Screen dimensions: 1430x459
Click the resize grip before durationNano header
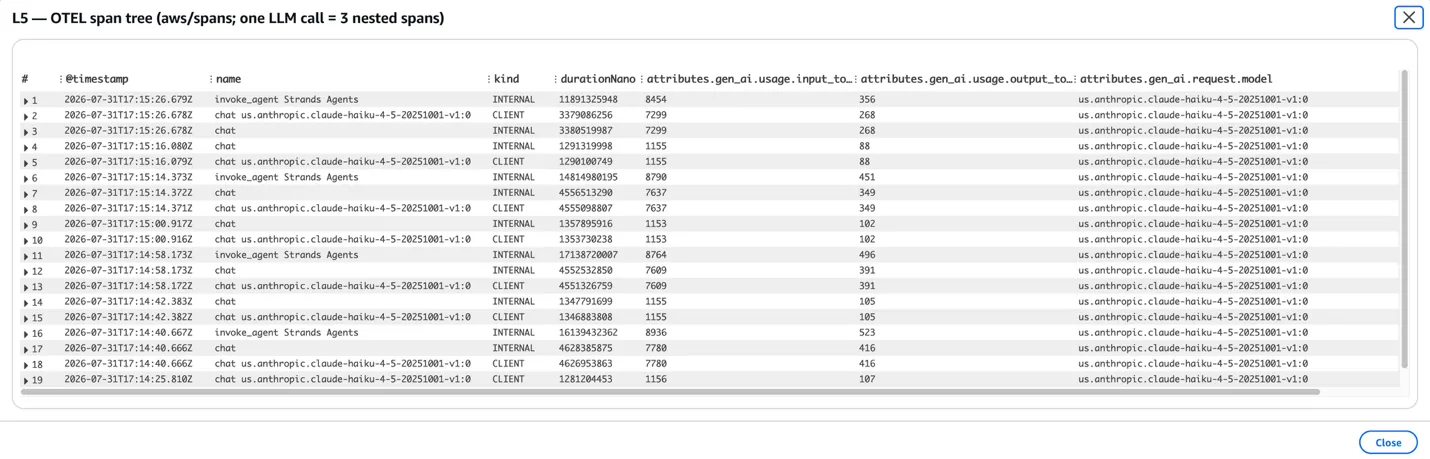pyautogui.click(x=556, y=79)
